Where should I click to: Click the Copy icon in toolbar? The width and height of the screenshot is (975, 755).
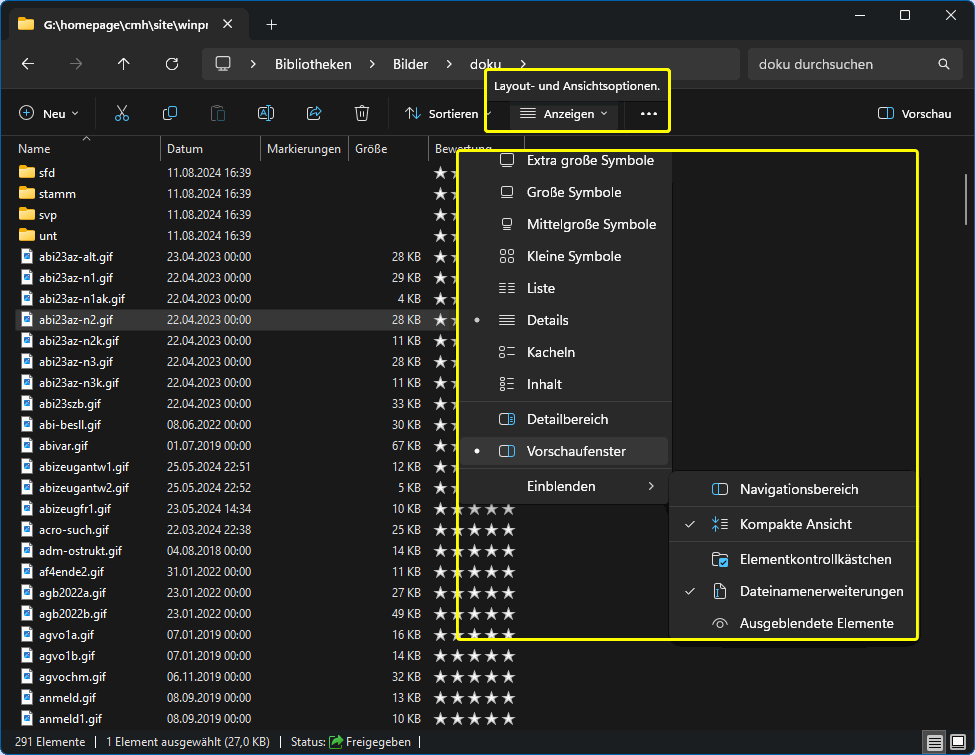click(x=170, y=114)
